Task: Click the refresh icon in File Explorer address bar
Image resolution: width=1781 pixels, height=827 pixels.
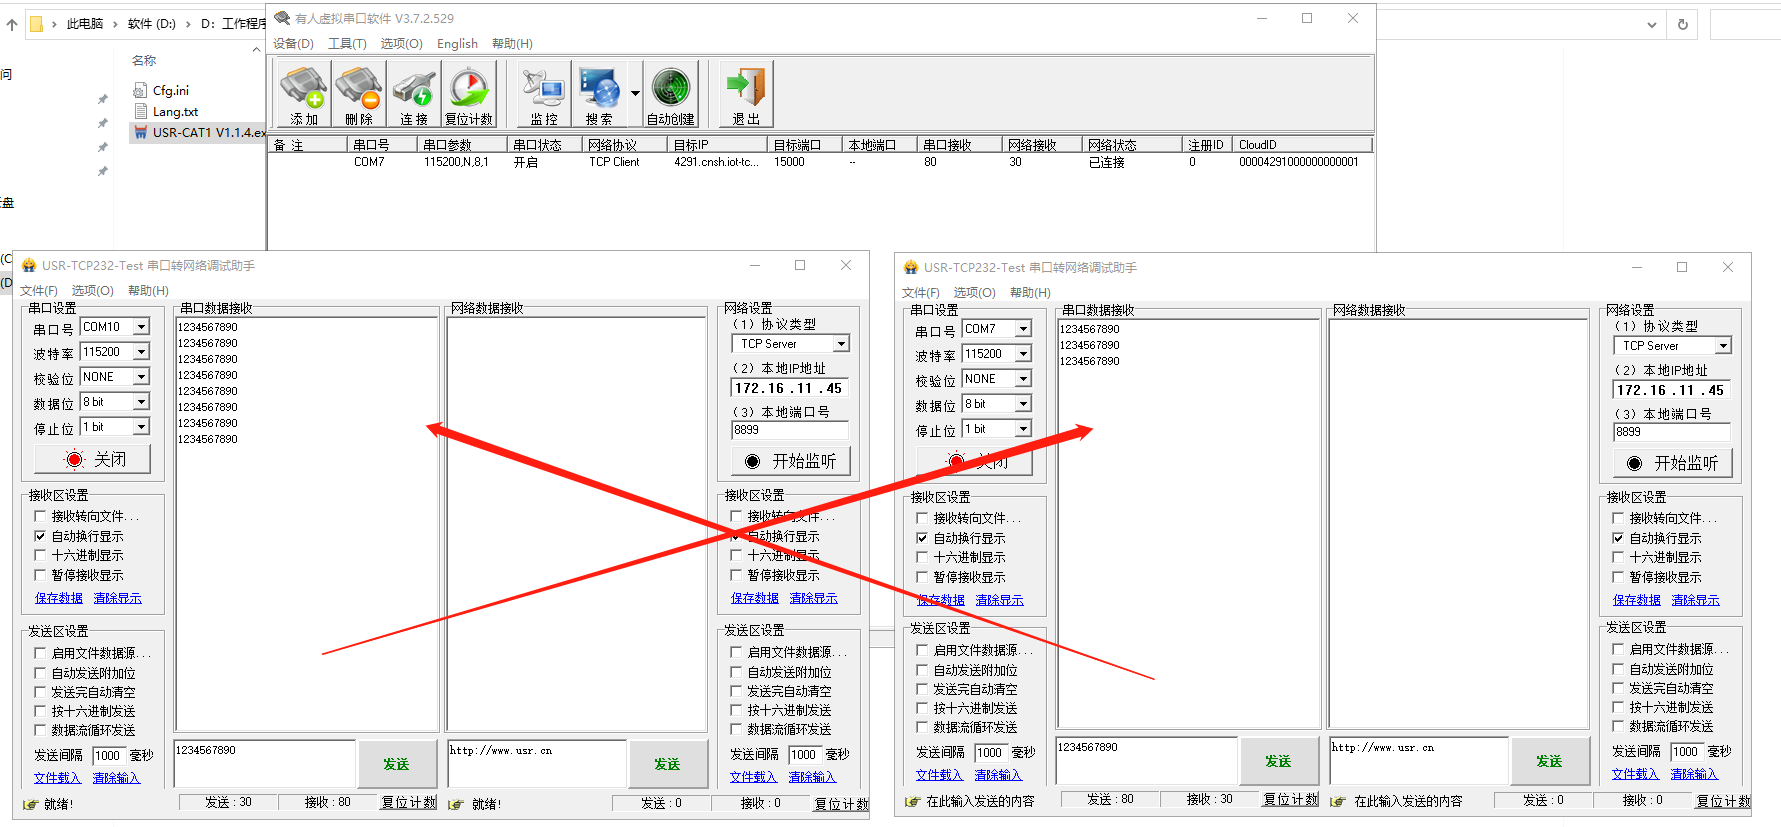Action: click(1683, 25)
